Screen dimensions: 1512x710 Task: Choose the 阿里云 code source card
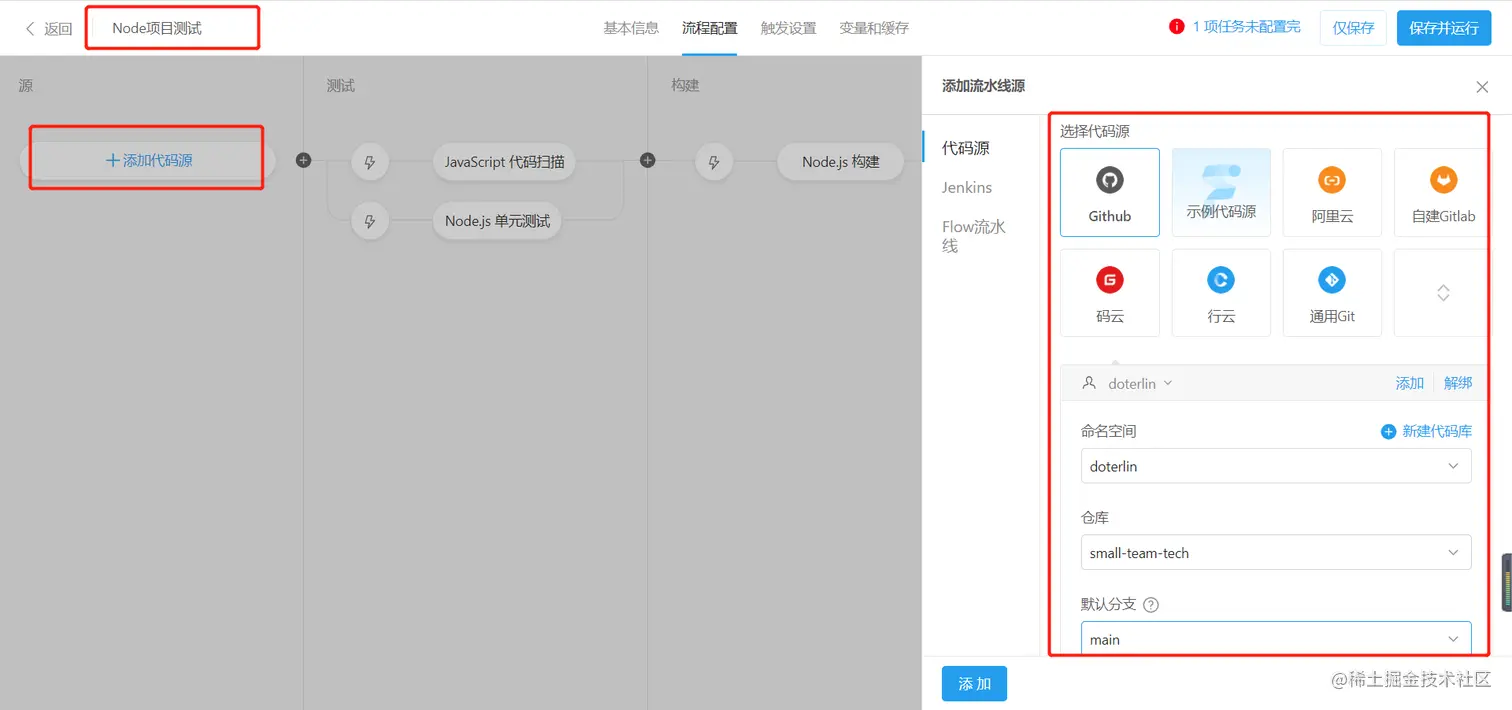(1332, 192)
